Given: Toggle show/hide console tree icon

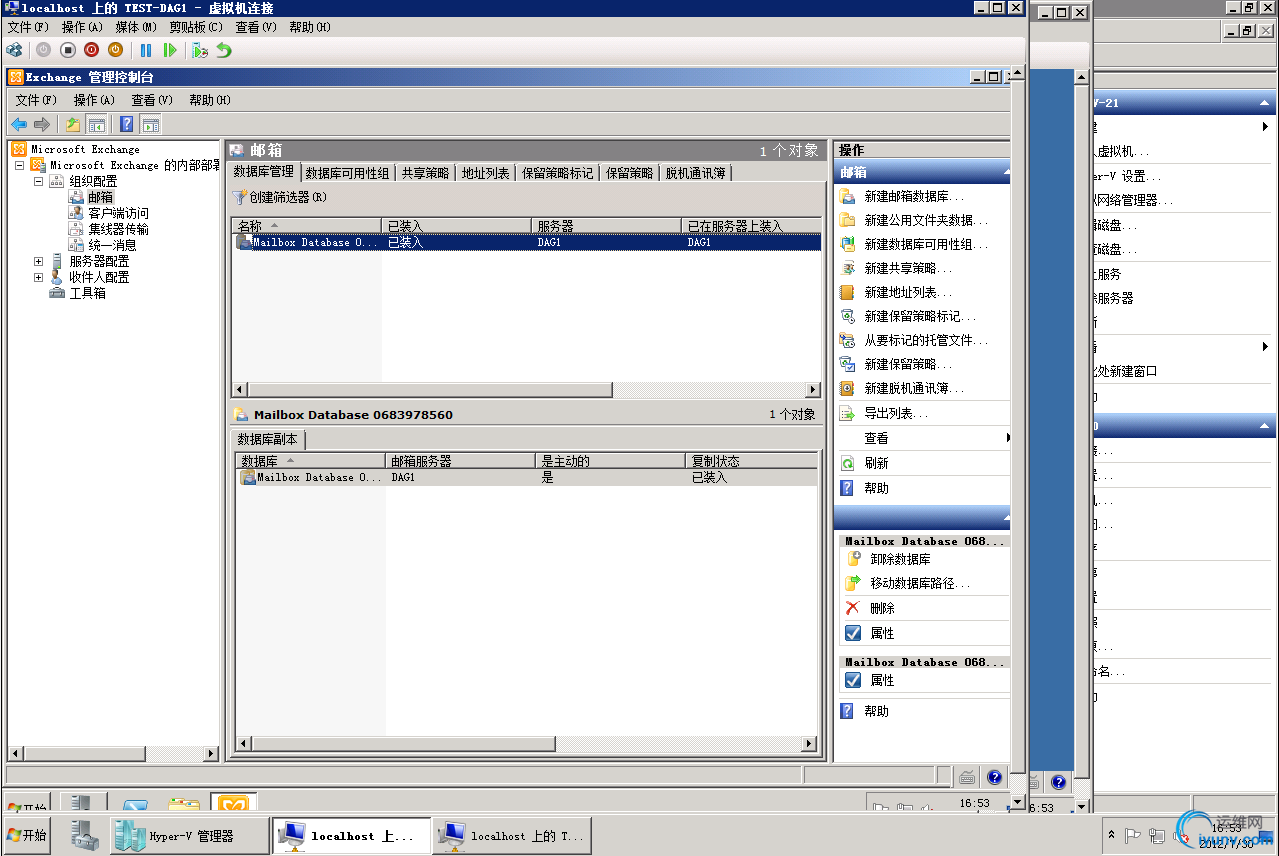Looking at the screenshot, I should click(x=97, y=124).
